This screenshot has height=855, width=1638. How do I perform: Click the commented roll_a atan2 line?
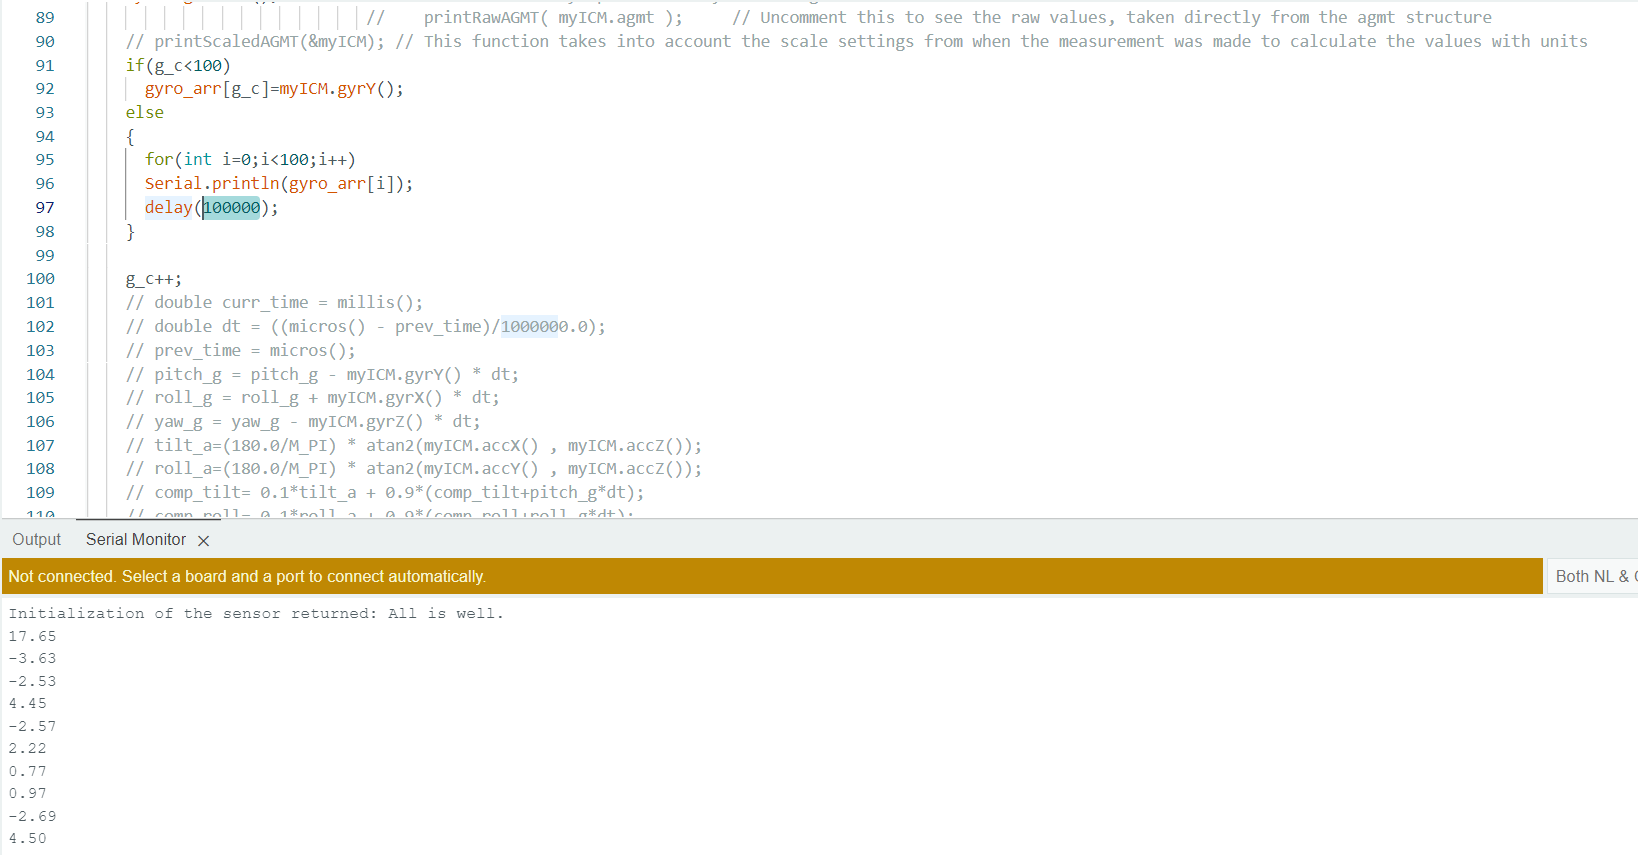pos(414,469)
